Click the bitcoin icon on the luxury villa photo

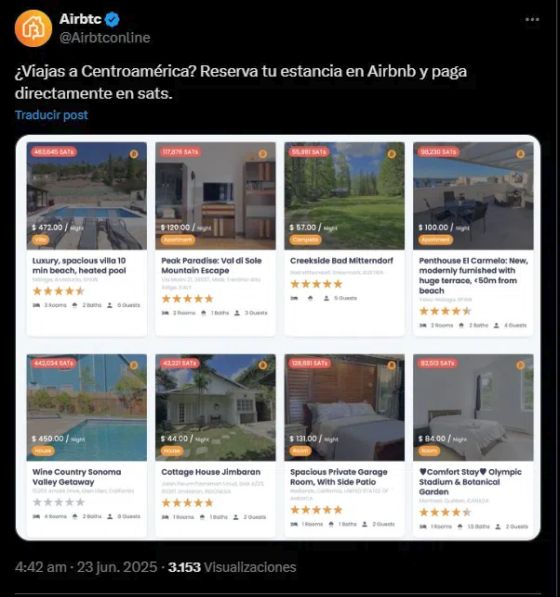134,154
